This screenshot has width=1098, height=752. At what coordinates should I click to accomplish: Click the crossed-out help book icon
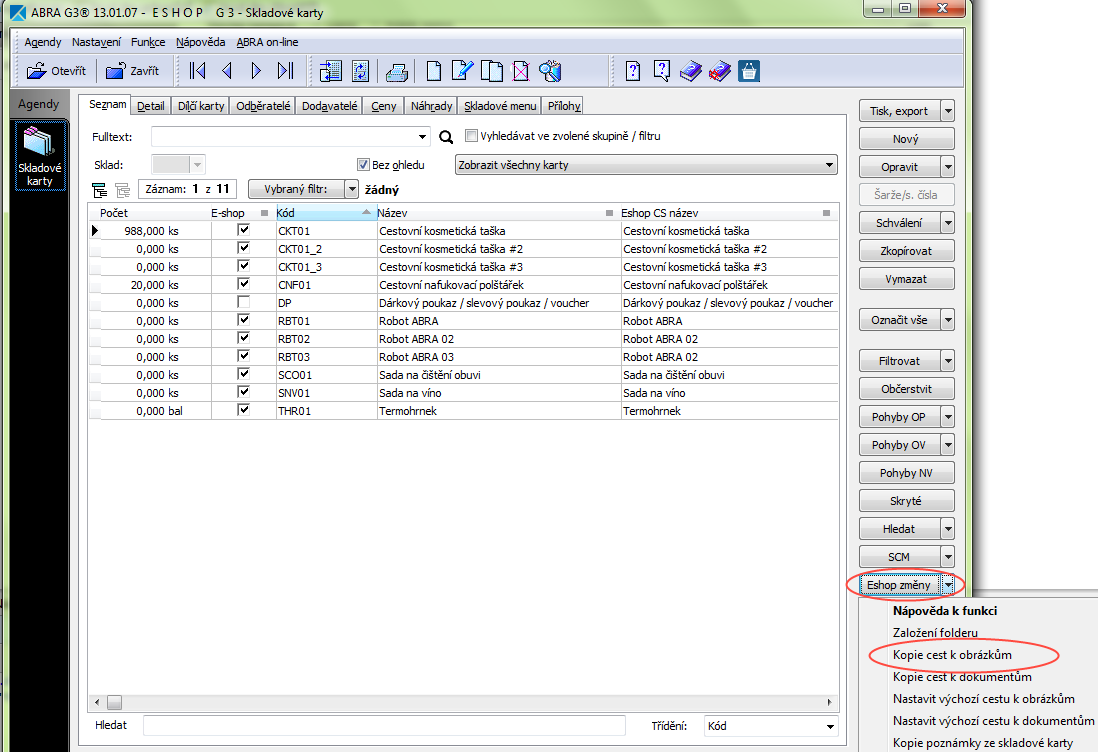(720, 71)
